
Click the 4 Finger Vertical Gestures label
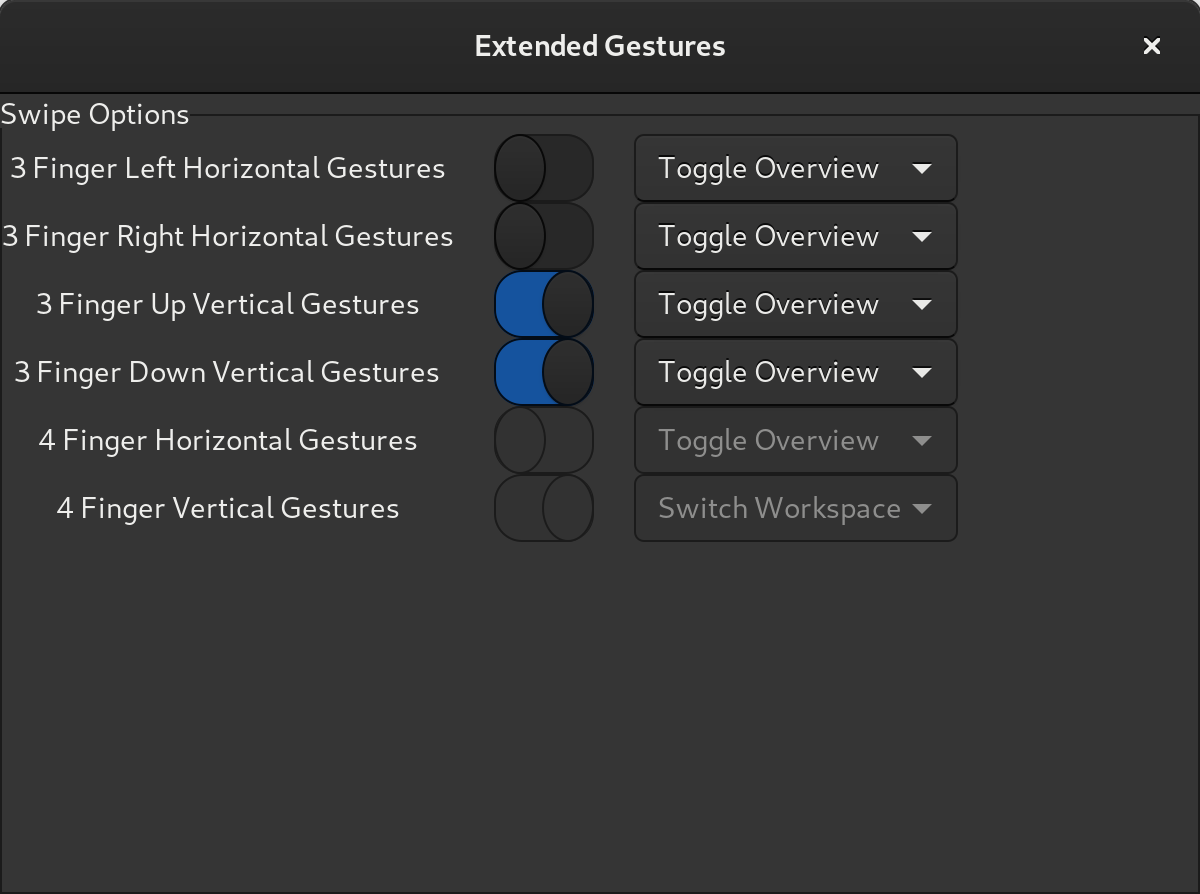[228, 508]
